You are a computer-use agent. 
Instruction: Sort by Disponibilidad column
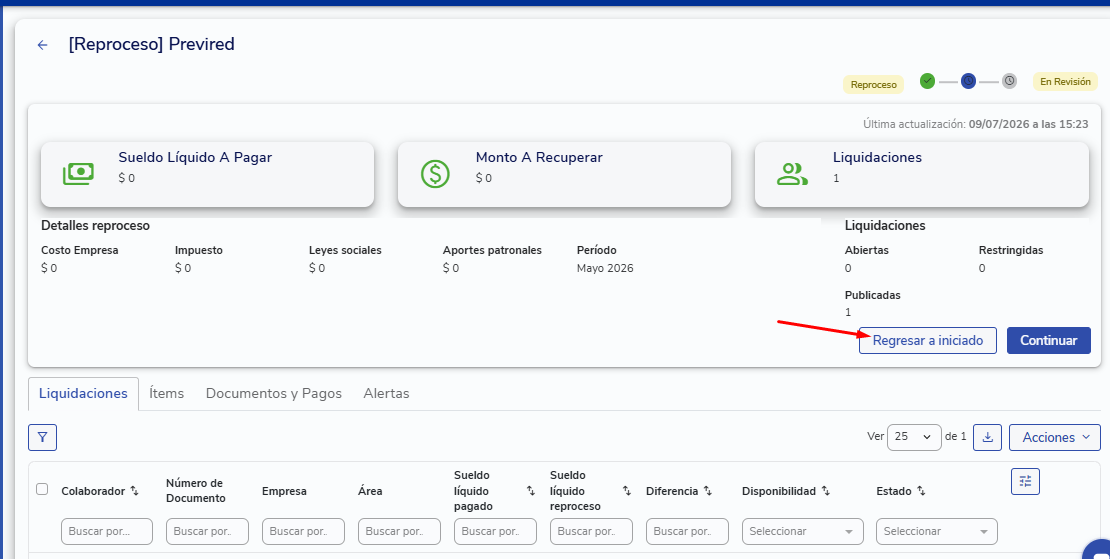point(825,491)
